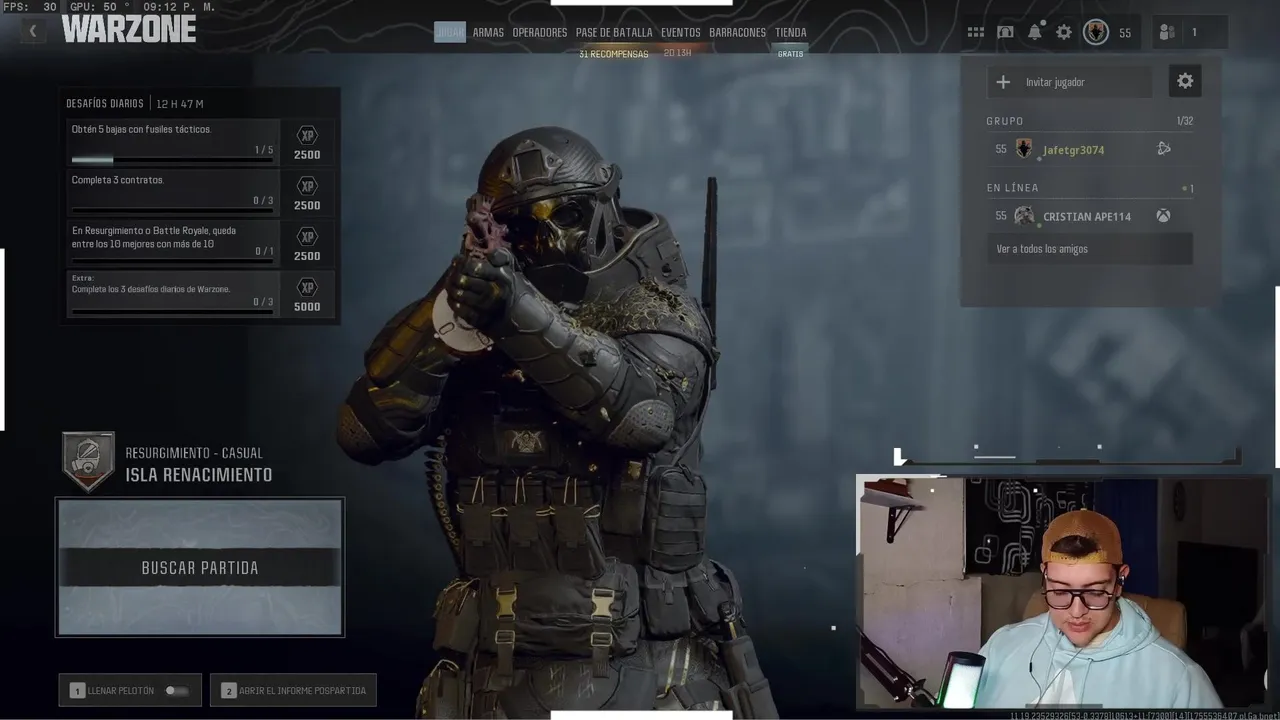
Task: Click Ver a todos los amigos
Action: (x=1089, y=249)
